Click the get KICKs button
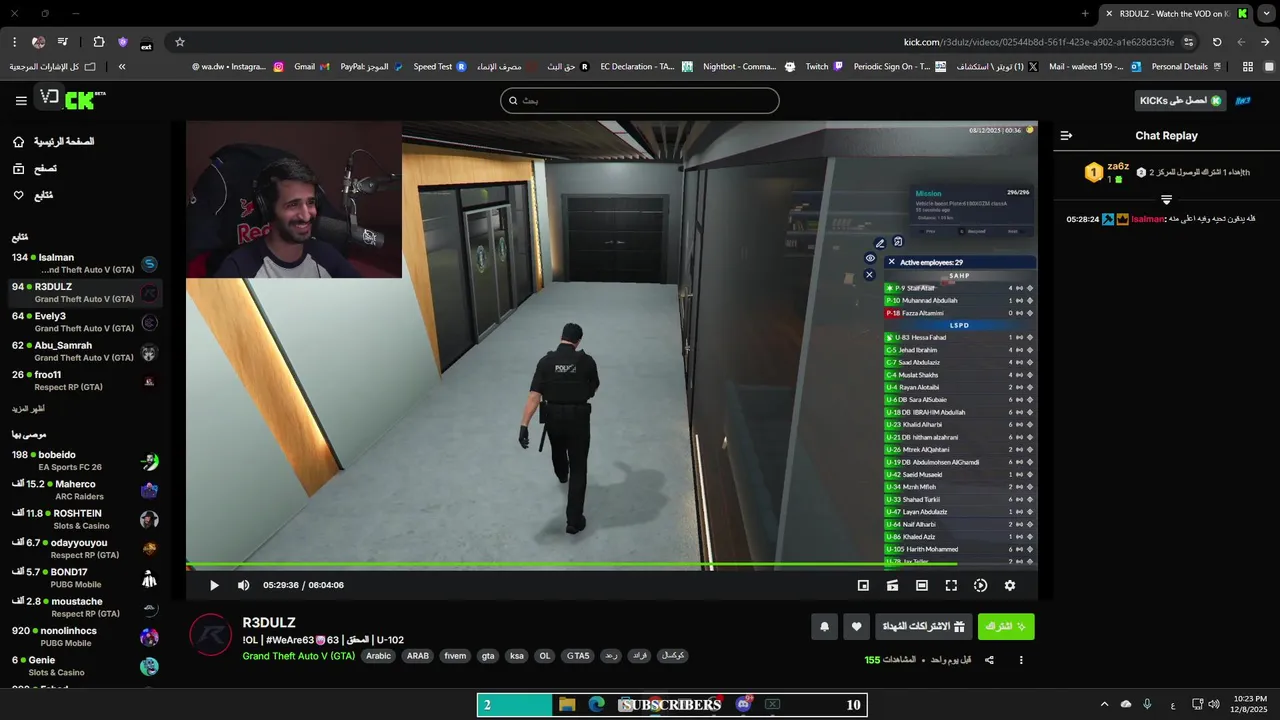1280x720 pixels. point(1180,101)
